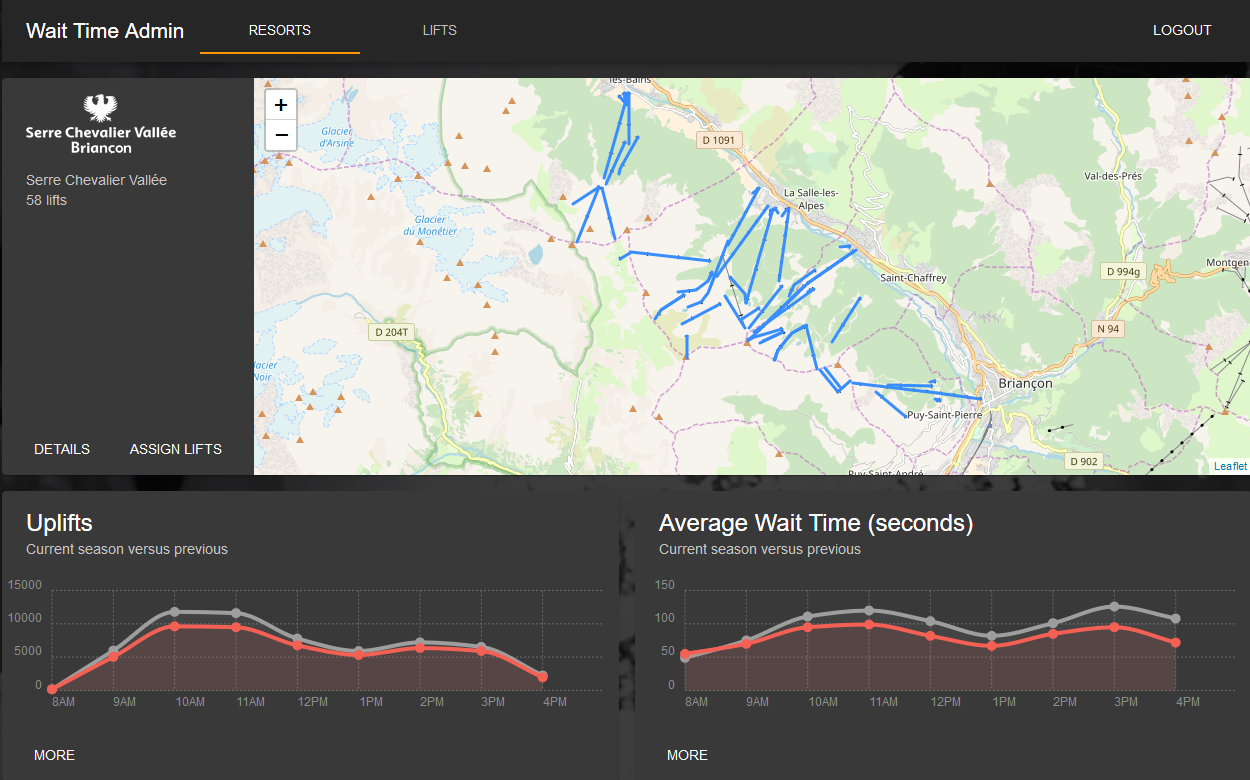This screenshot has height=780, width=1250.
Task: Zoom out on the map
Action: (281, 135)
